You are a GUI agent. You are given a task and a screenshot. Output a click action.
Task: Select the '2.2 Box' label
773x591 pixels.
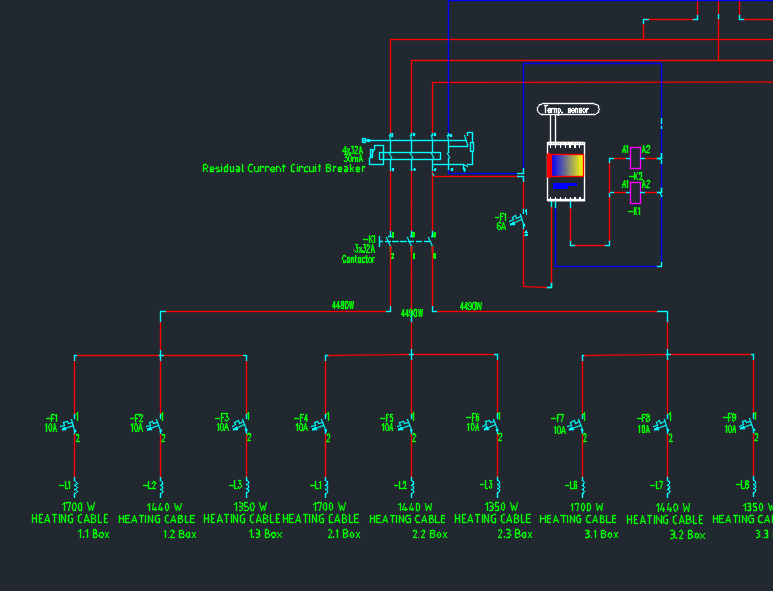coord(430,534)
